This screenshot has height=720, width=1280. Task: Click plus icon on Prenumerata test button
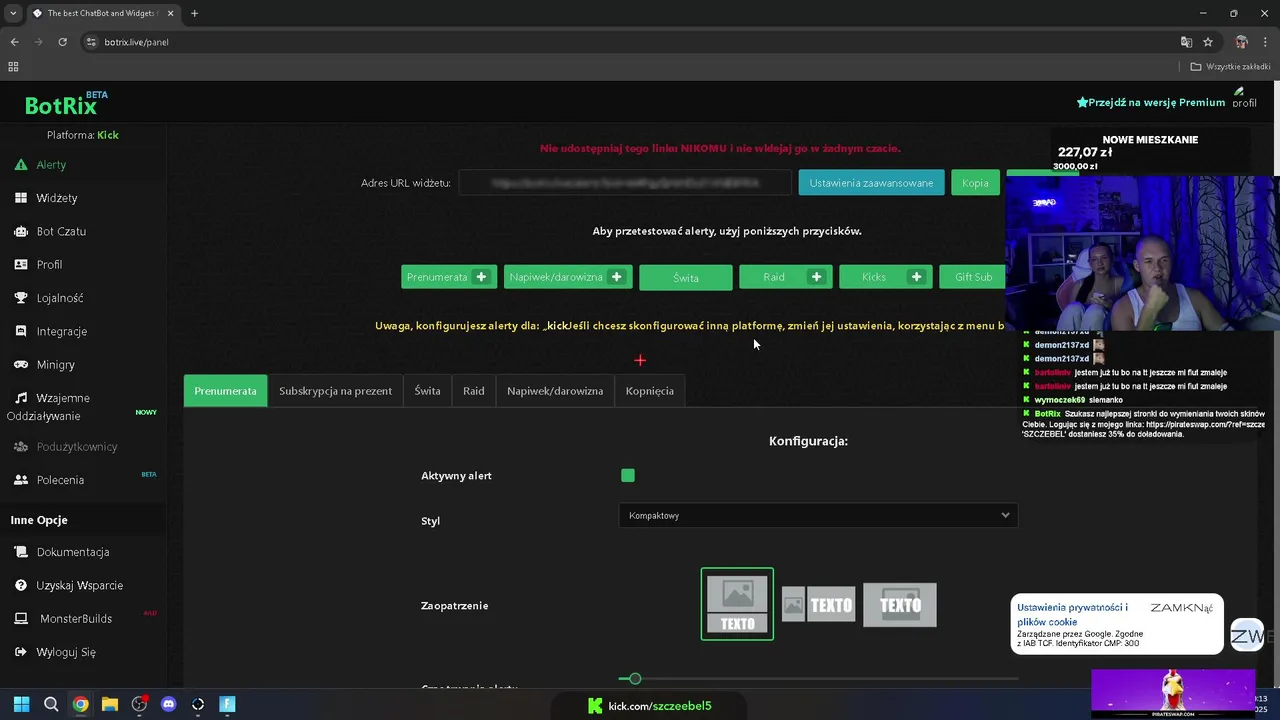(481, 277)
